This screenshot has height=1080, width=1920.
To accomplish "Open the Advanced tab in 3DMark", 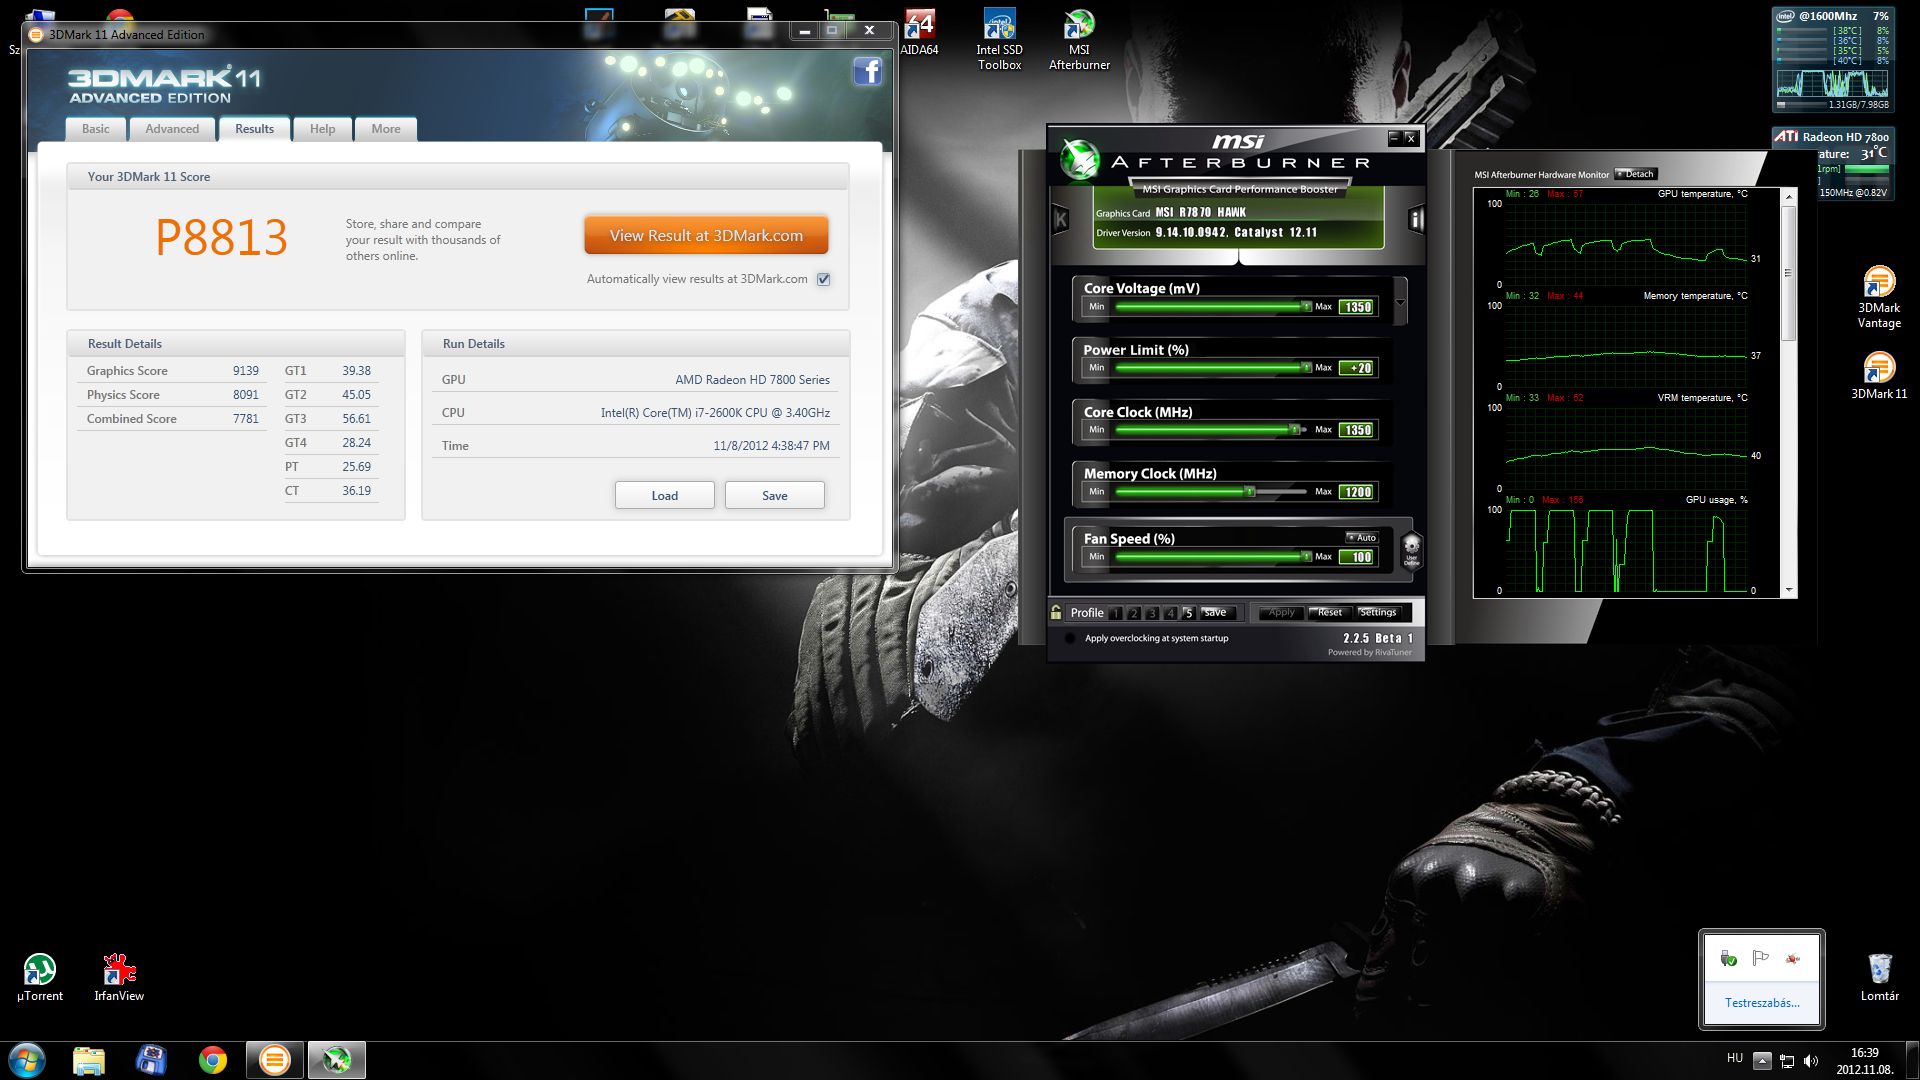I will (172, 129).
